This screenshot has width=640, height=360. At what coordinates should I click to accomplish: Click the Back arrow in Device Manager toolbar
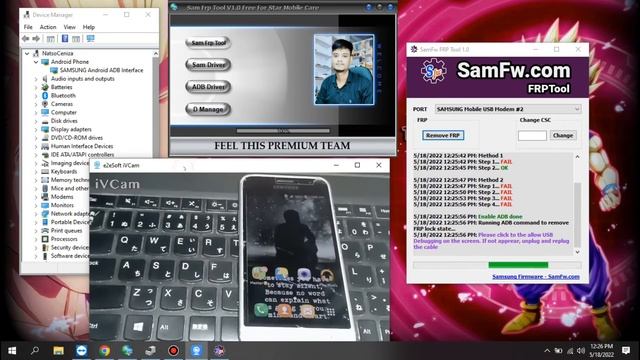pyautogui.click(x=25, y=39)
